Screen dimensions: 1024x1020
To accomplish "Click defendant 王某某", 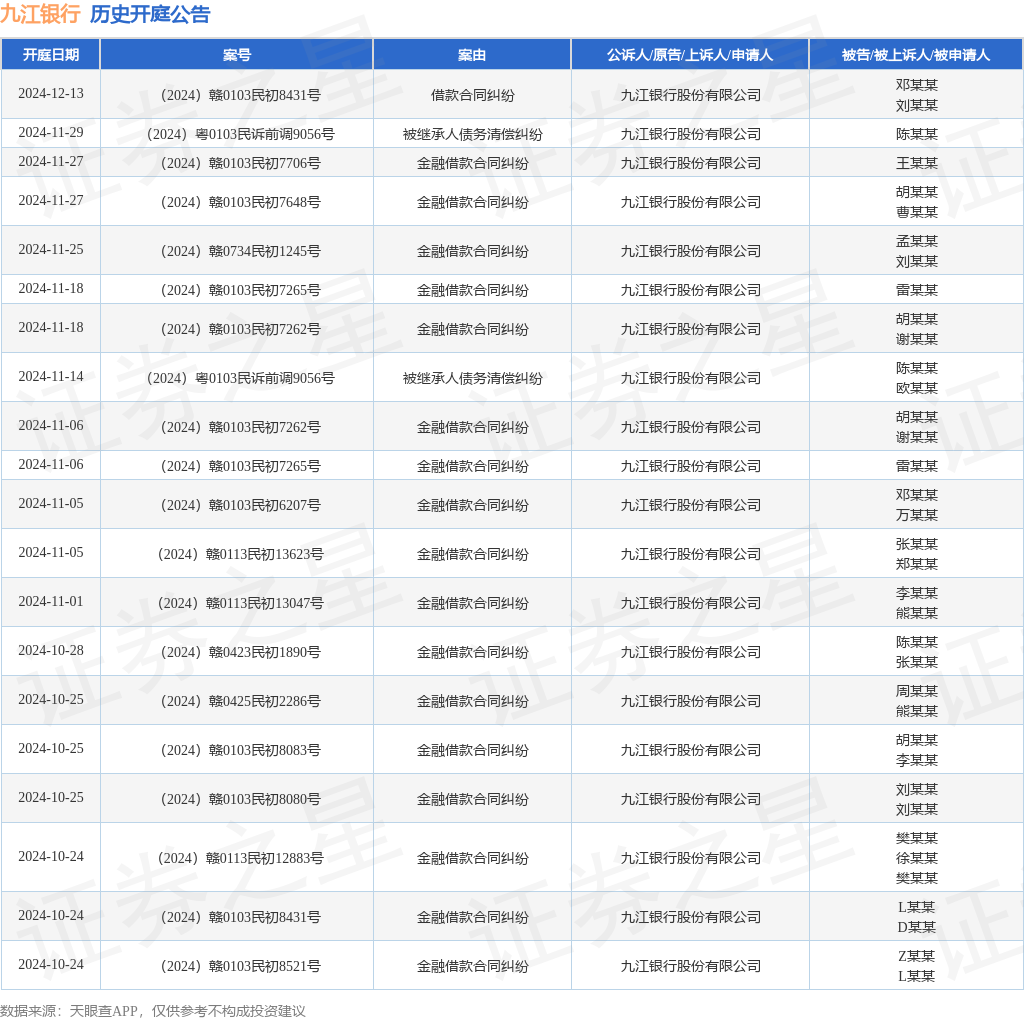I will click(x=917, y=163).
